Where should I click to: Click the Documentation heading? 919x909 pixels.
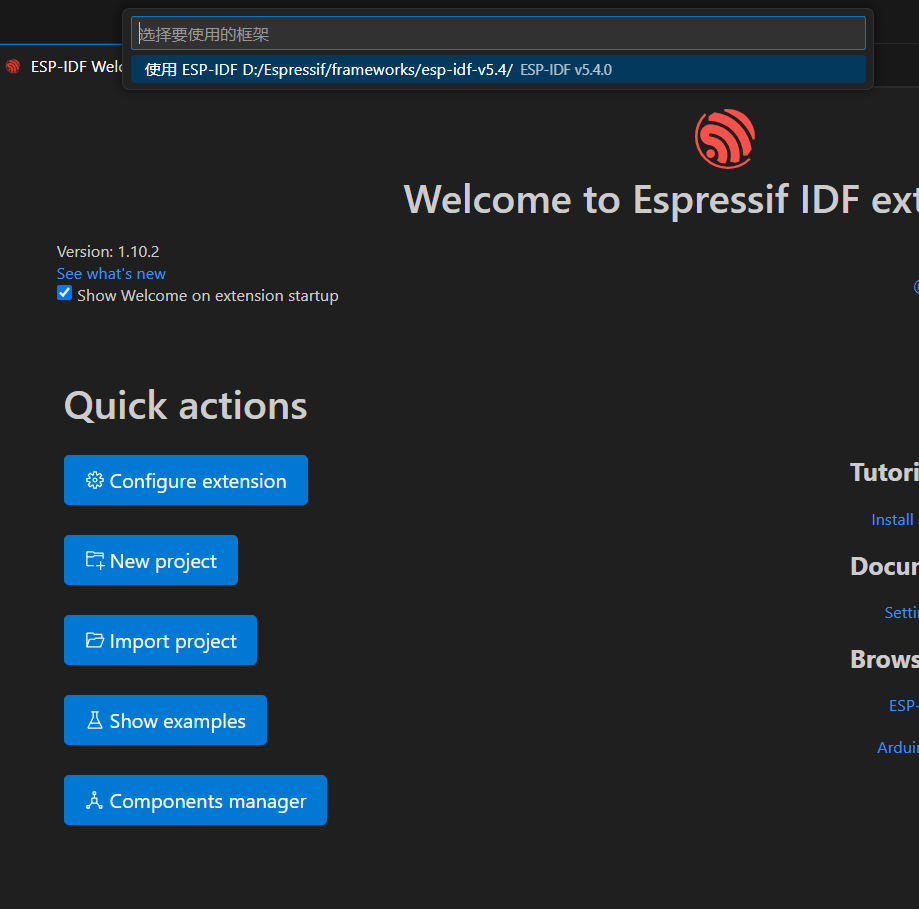pyautogui.click(x=884, y=566)
